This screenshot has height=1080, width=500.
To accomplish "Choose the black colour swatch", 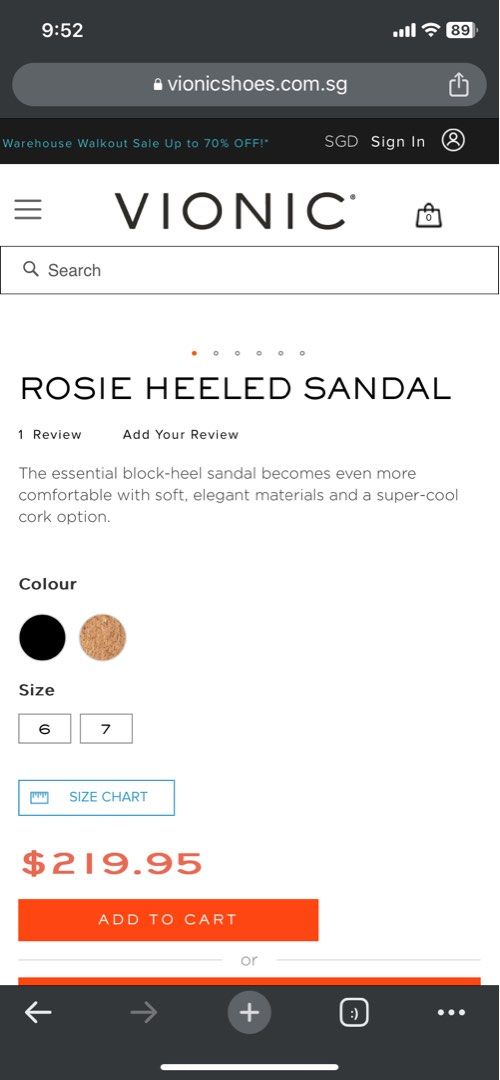I will click(42, 638).
